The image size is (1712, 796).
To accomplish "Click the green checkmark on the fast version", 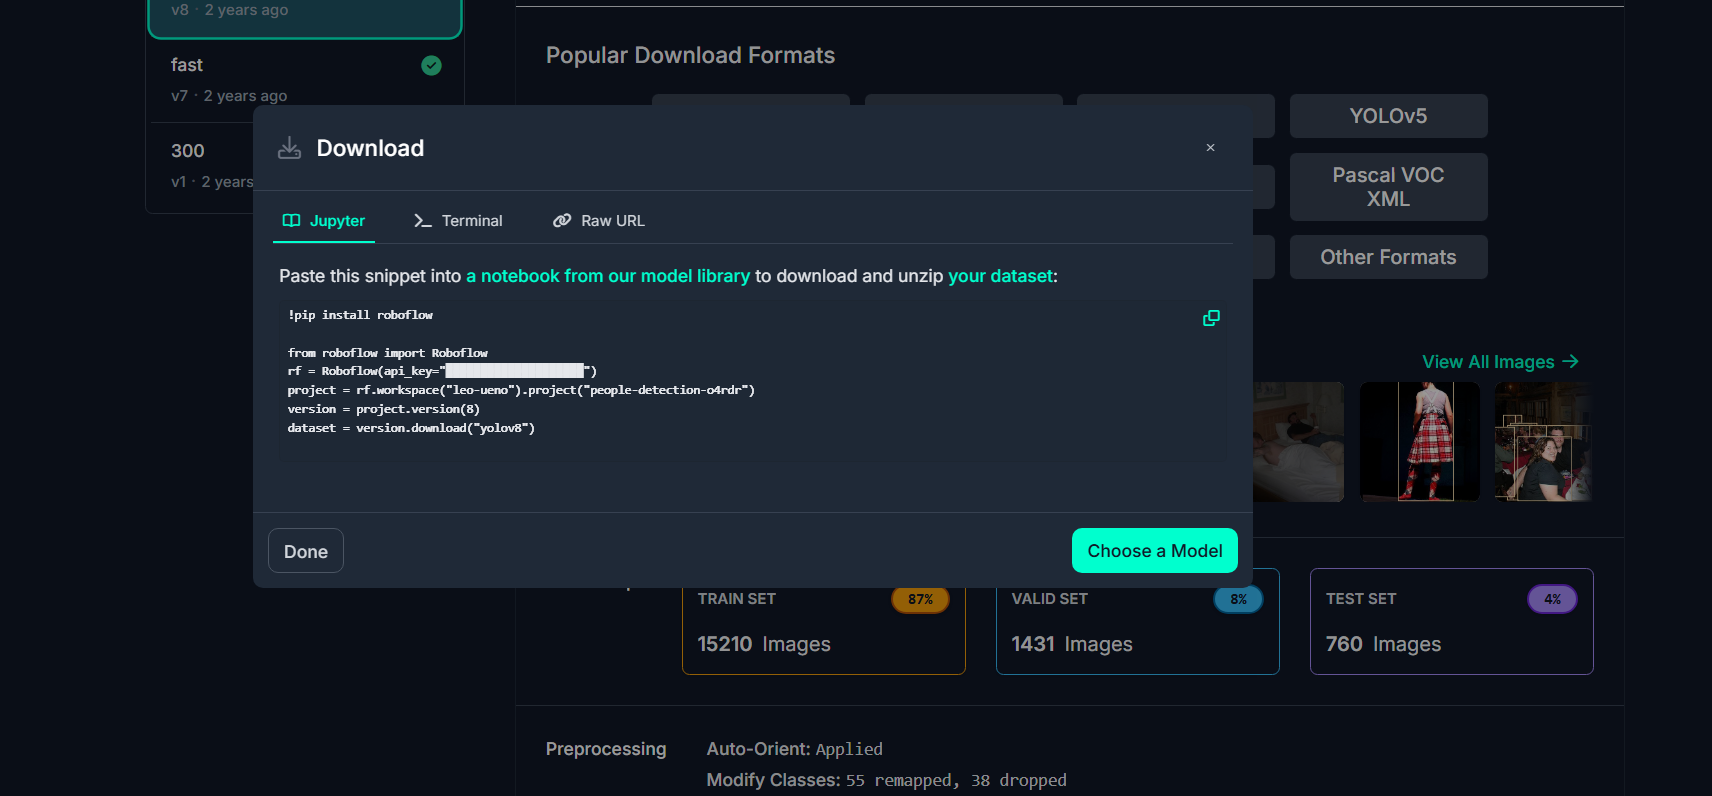I will 431,66.
